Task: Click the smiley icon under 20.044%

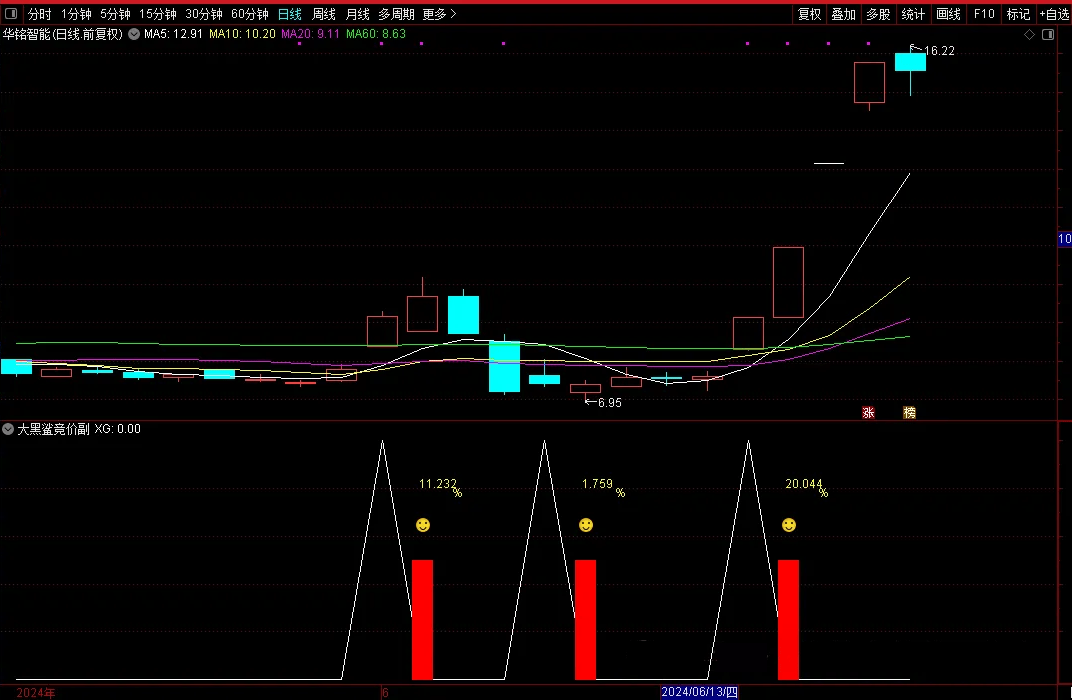Action: [x=789, y=525]
